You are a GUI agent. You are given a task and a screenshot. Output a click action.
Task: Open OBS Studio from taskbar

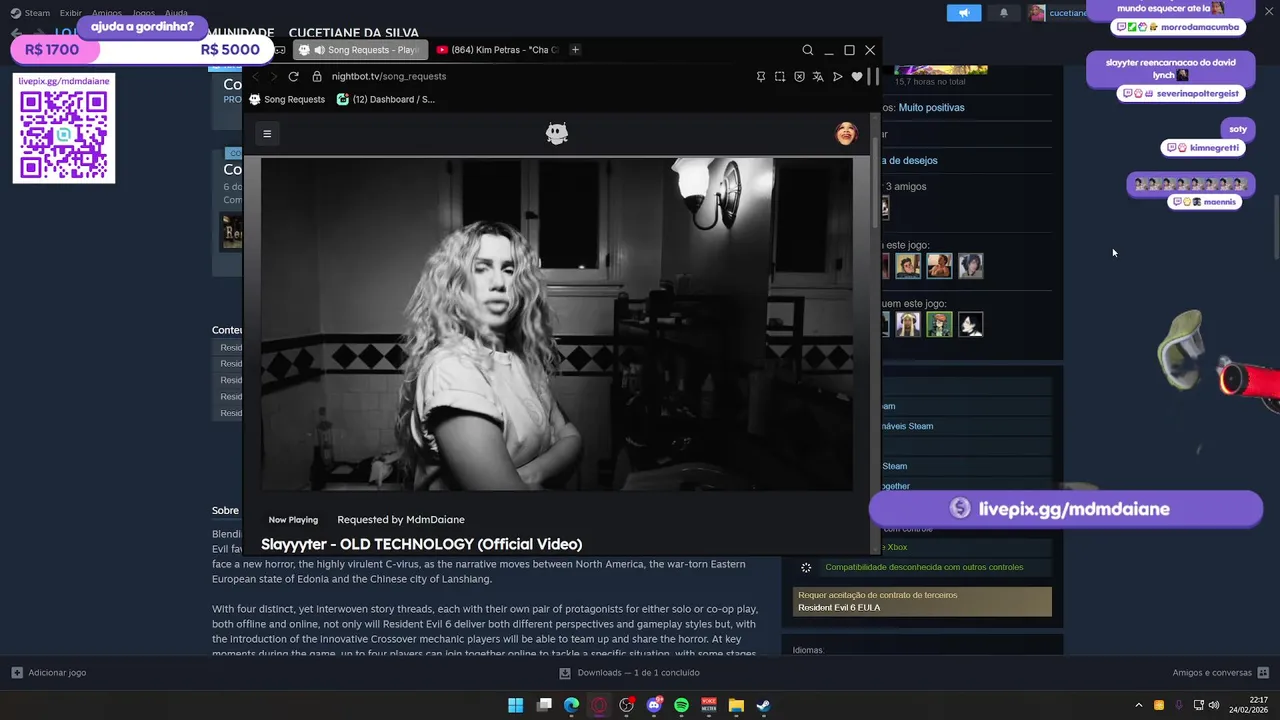(x=627, y=705)
